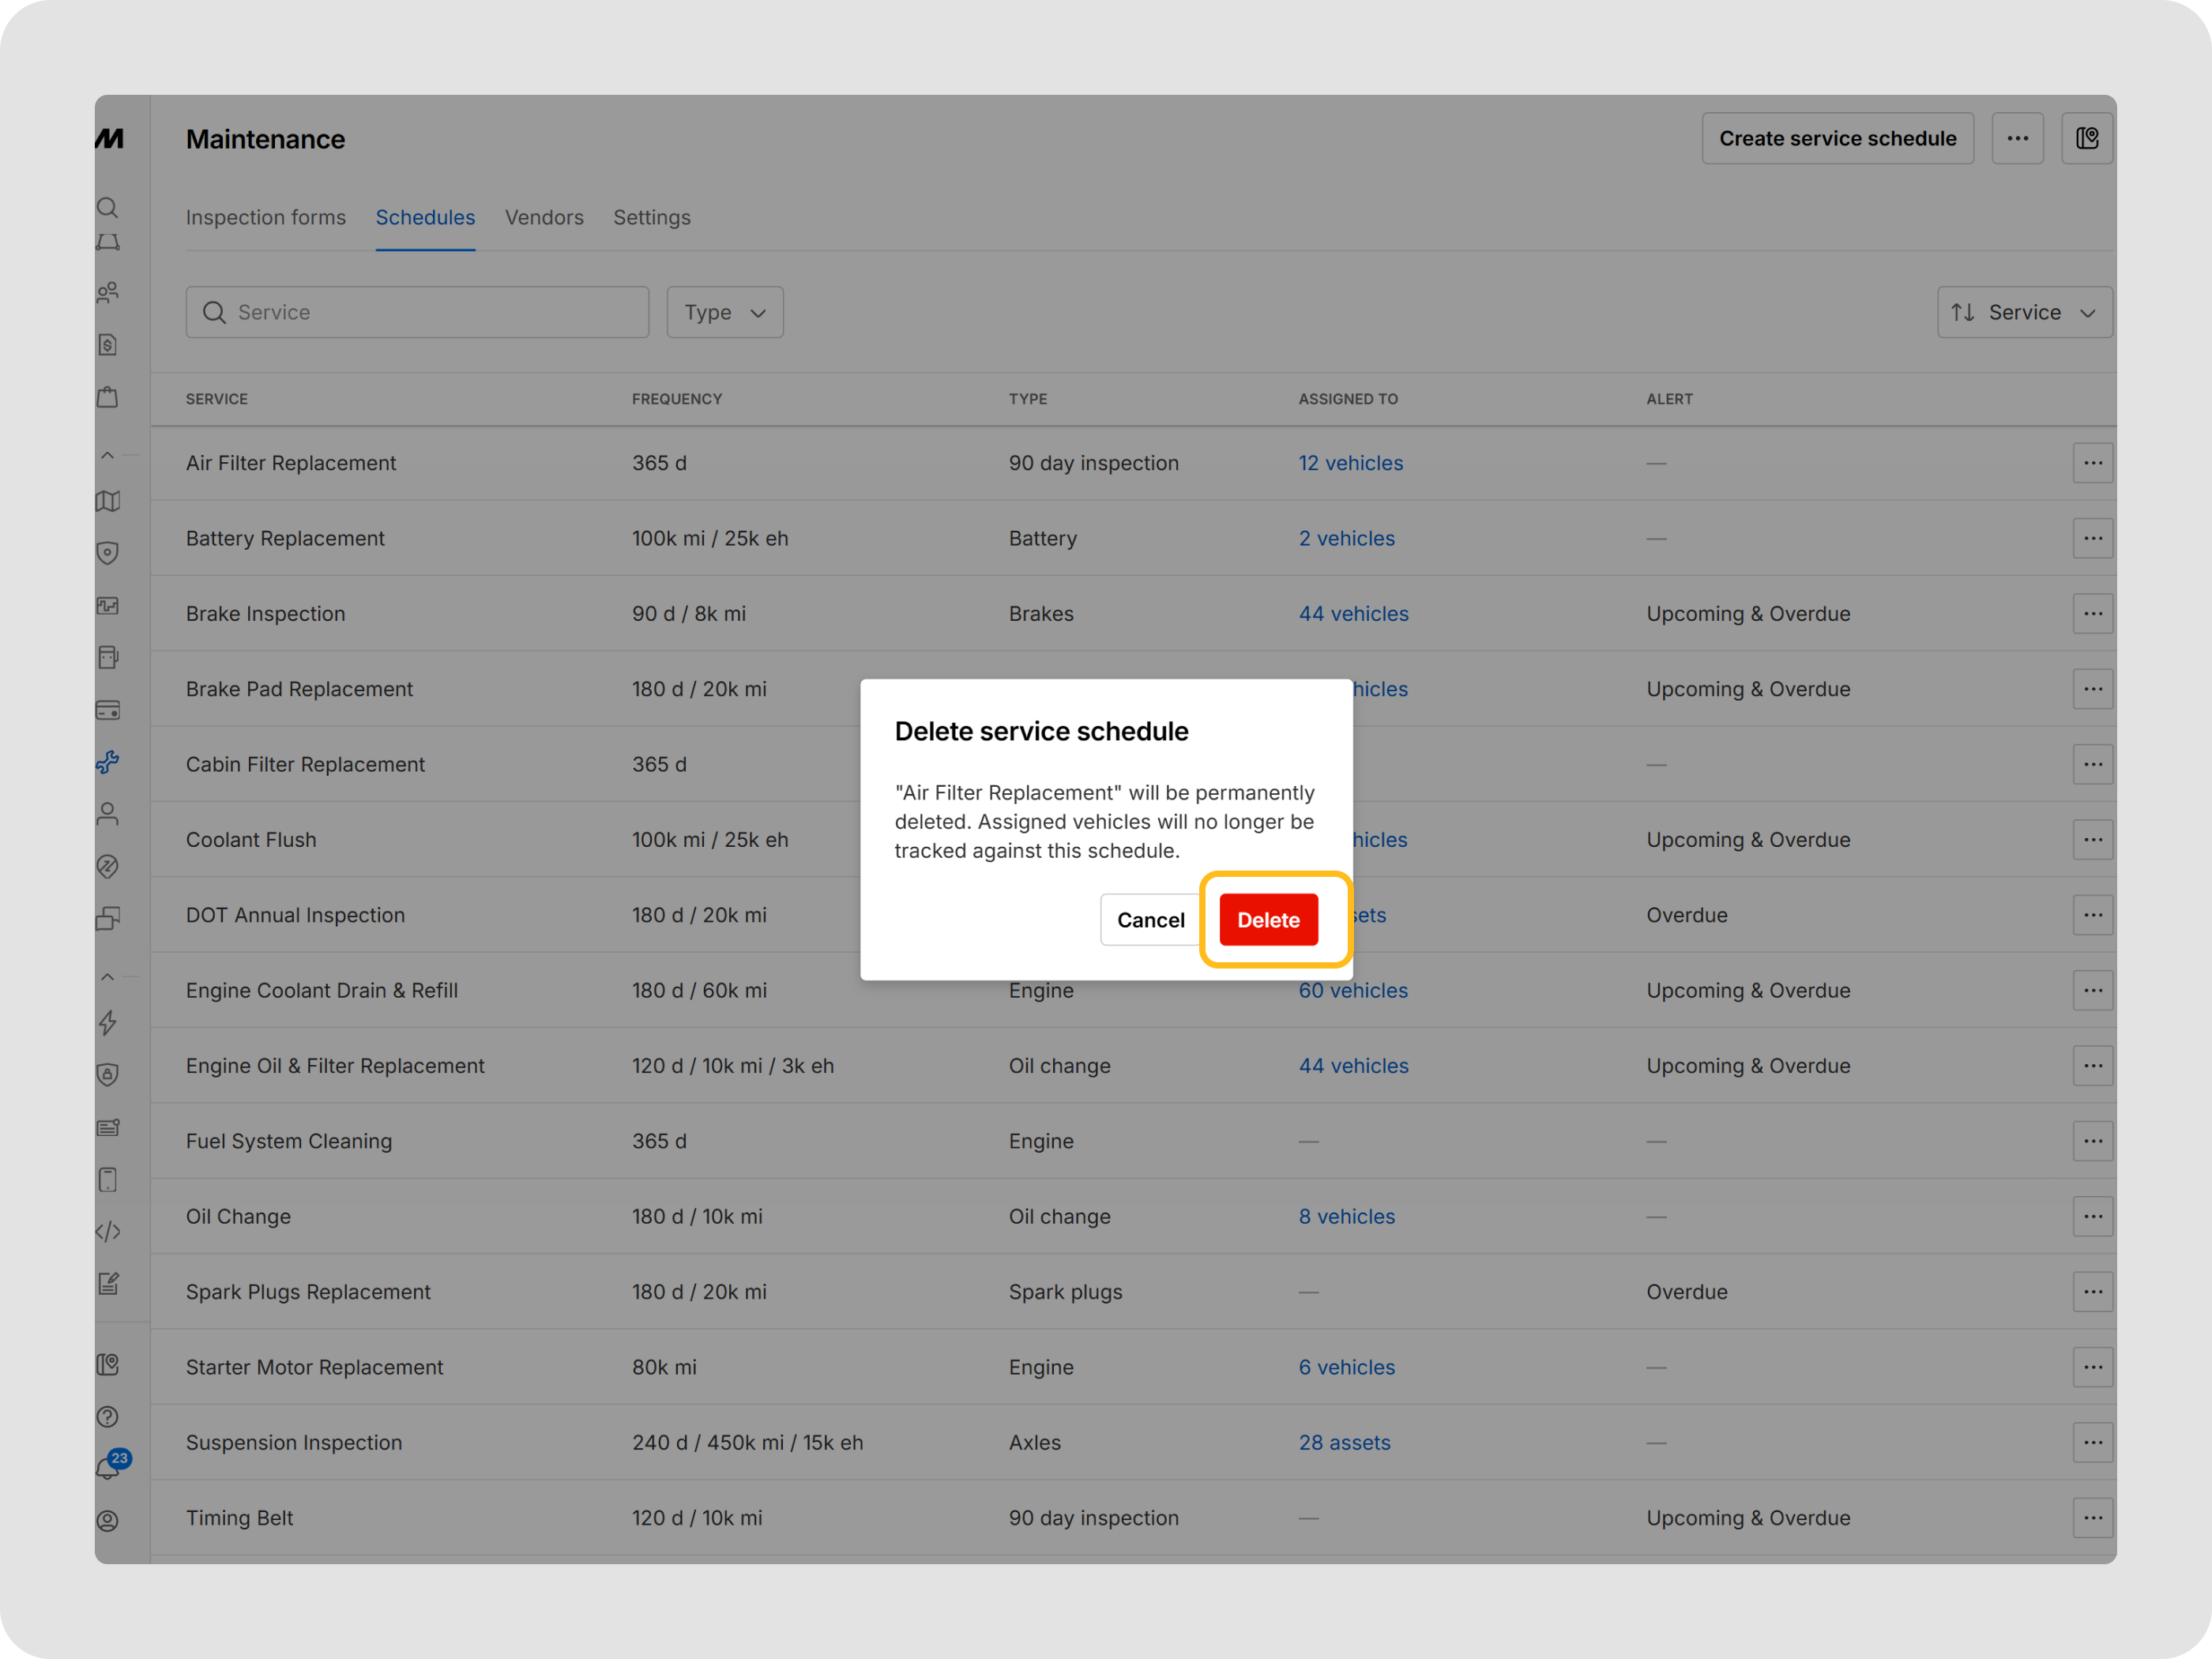Click the Suspension Inspection service name
2212x1659 pixels.
pyautogui.click(x=294, y=1442)
